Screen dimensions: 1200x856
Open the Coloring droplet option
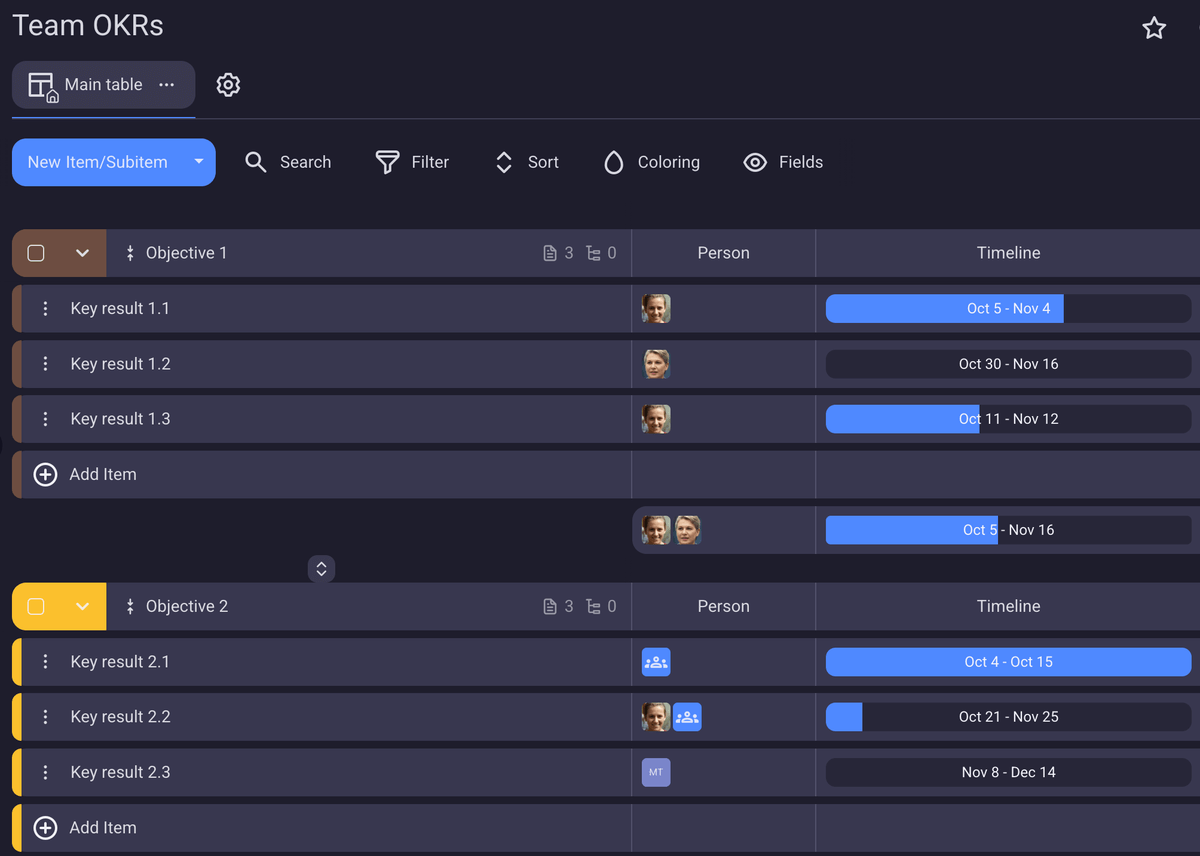coord(614,162)
